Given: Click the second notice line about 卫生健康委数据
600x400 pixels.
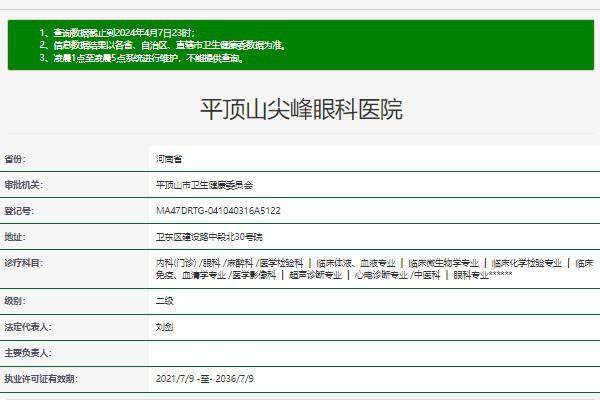Looking at the screenshot, I should pos(163,45).
